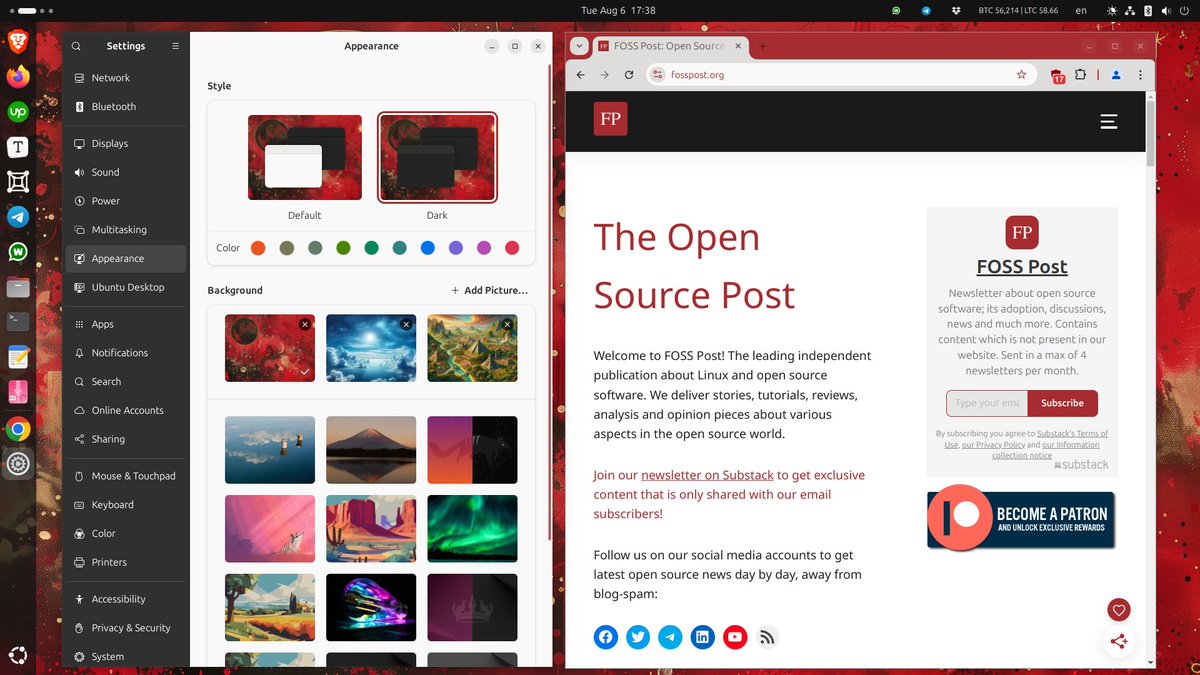Viewport: 1200px width, 675px height.
Task: Select the aurora green wallpaper
Action: point(472,529)
